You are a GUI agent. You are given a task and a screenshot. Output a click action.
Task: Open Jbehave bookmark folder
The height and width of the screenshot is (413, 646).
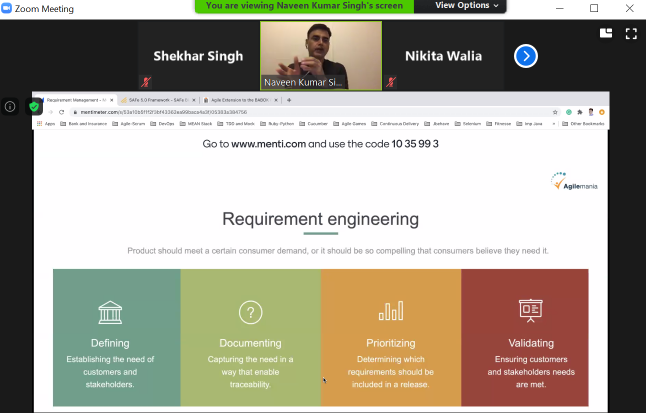pos(437,124)
